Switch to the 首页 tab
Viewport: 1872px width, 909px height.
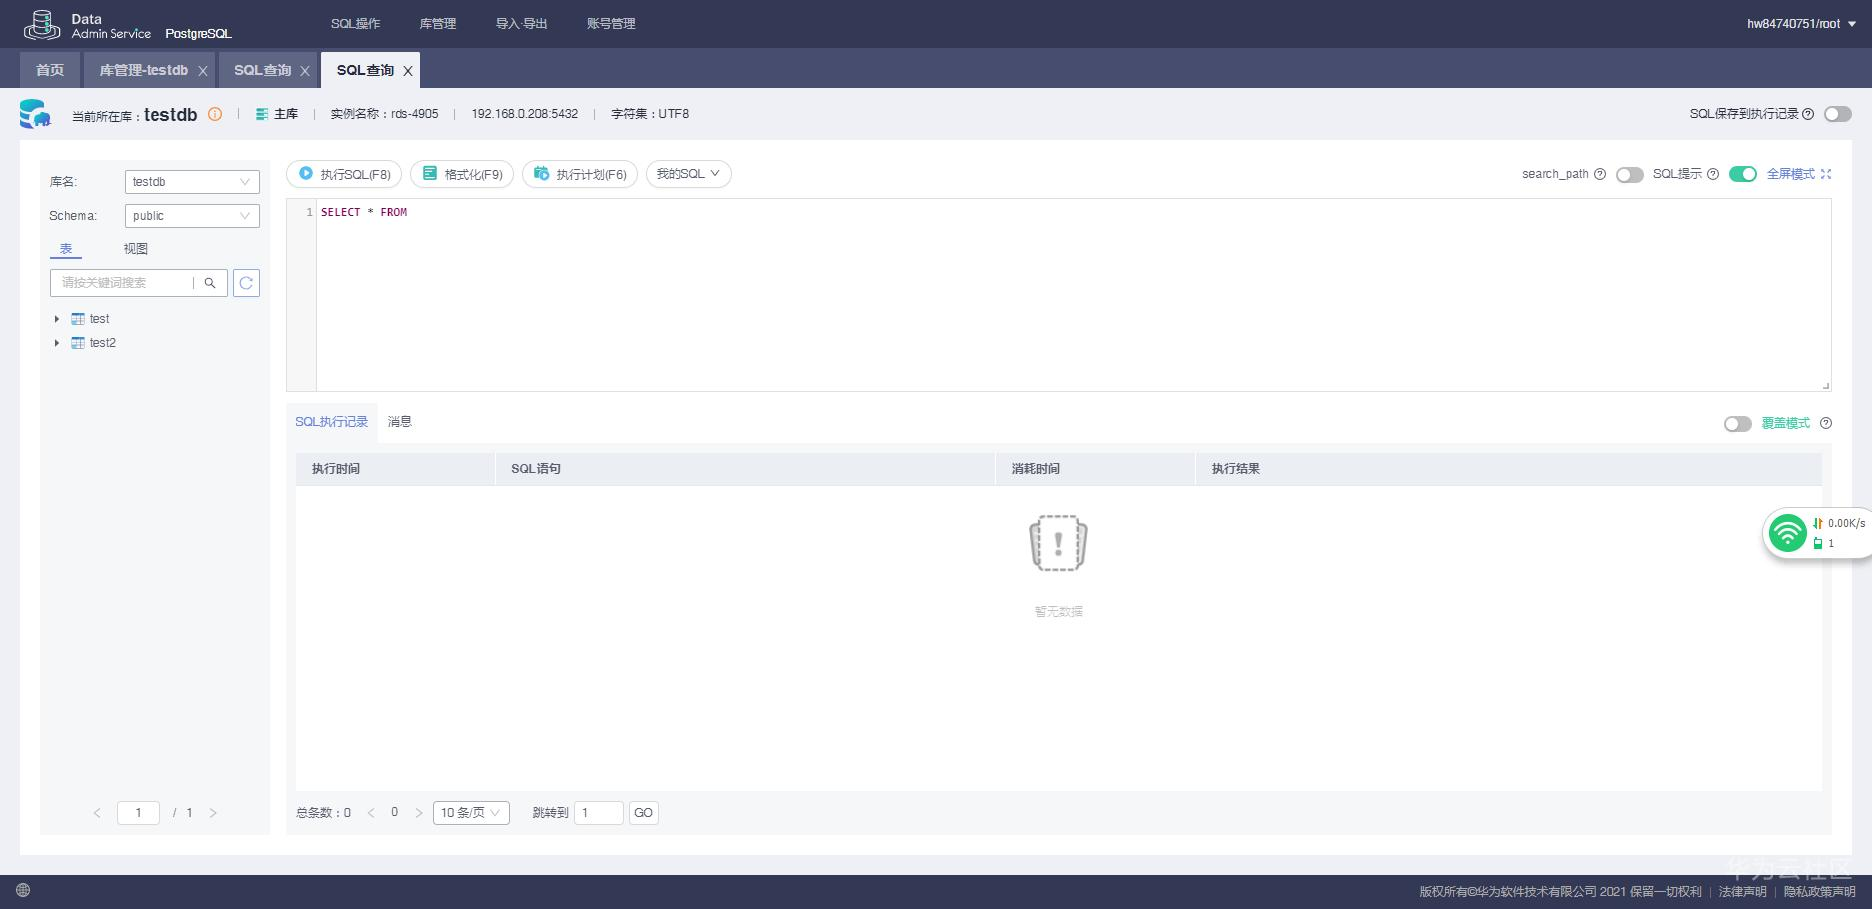50,70
